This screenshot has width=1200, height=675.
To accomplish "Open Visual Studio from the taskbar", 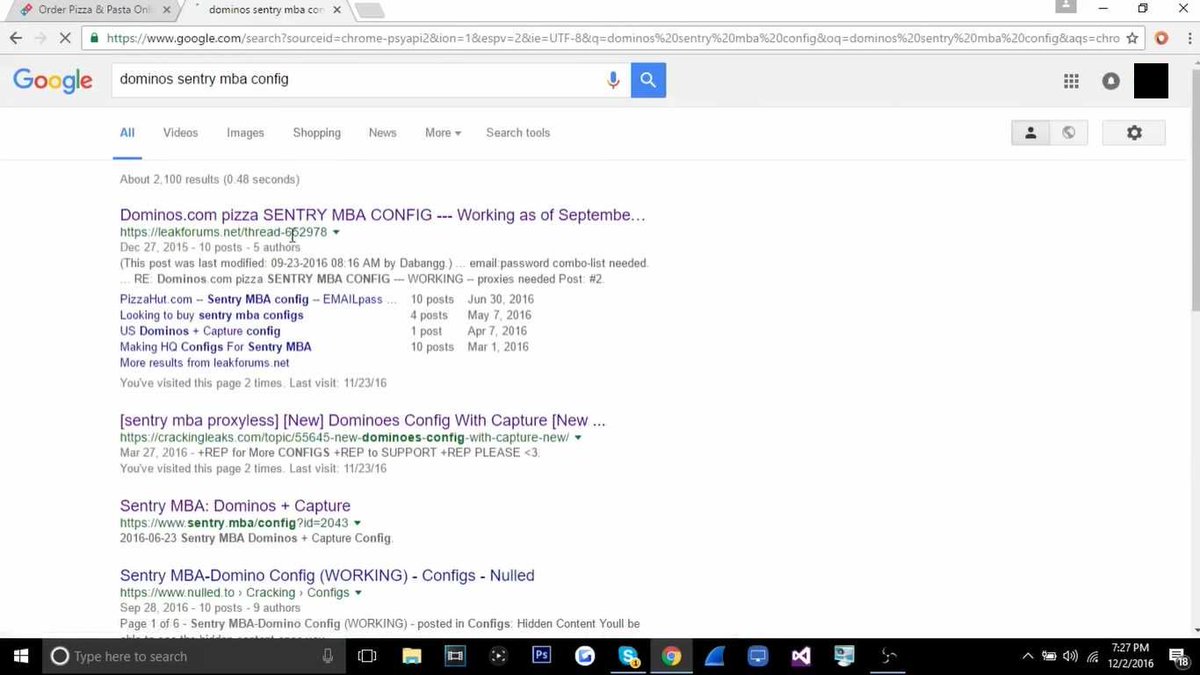I will click(x=800, y=656).
